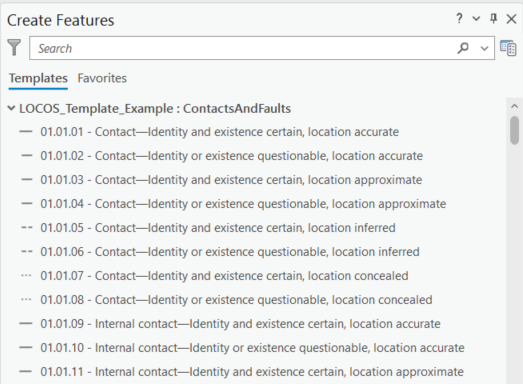Switch to the Templates tab
This screenshot has width=523, height=384.
point(38,78)
